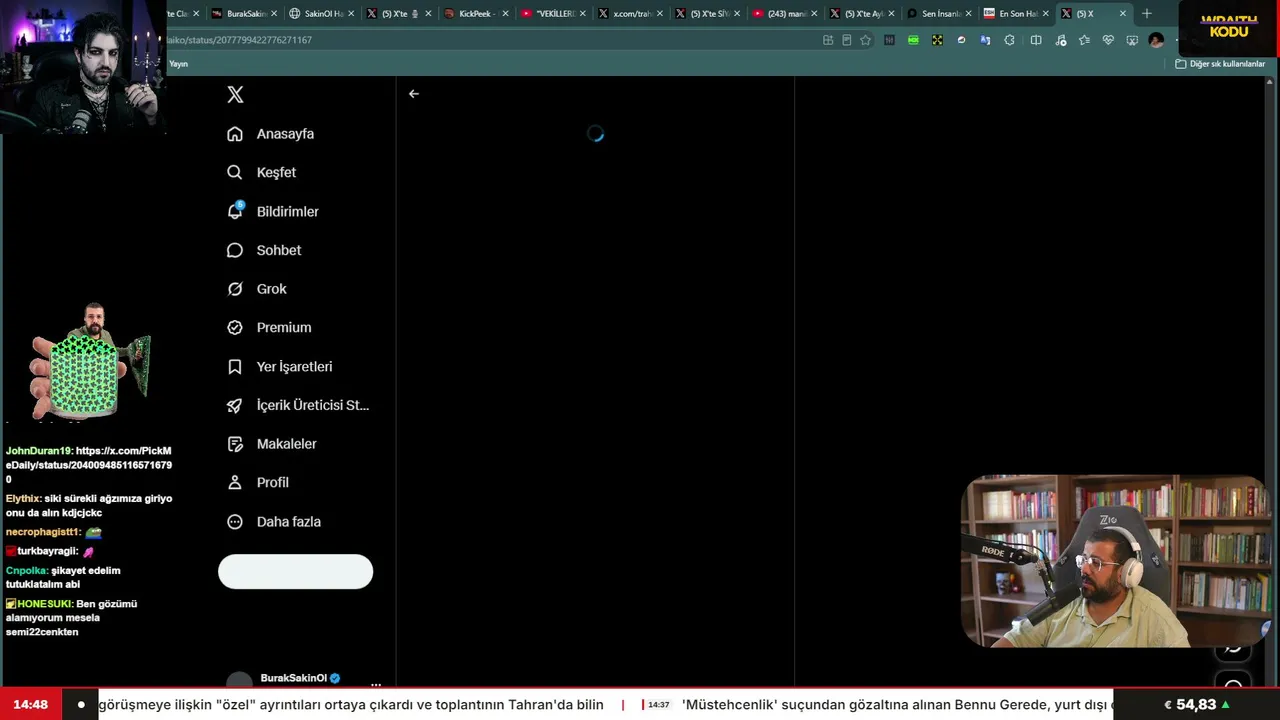Click the Yayın bookmark bar item
Image resolution: width=1280 pixels, height=720 pixels.
(178, 64)
